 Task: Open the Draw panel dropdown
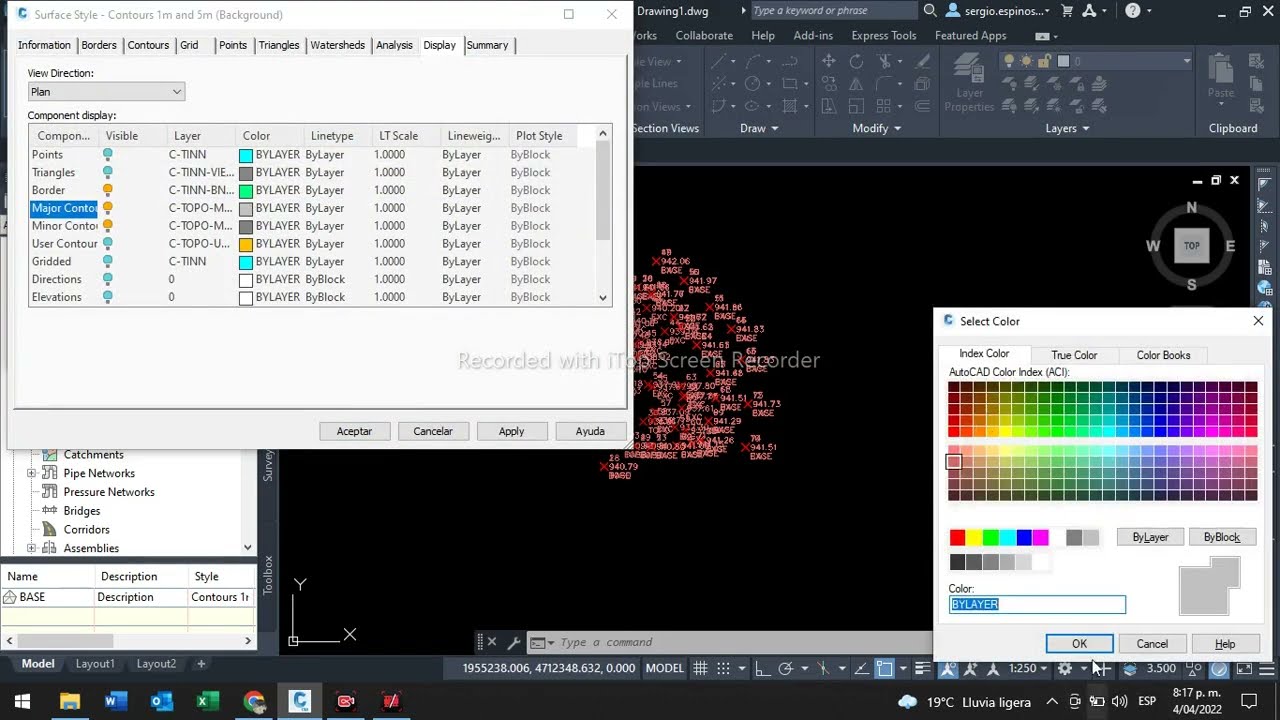(x=759, y=128)
